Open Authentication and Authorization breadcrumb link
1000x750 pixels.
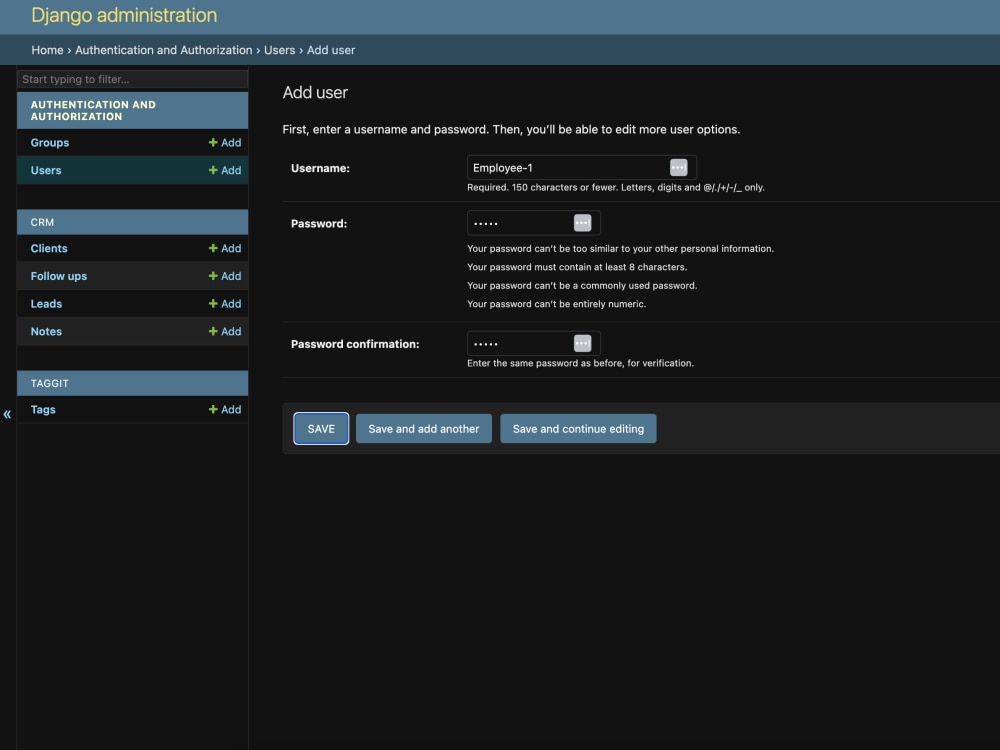tap(164, 50)
